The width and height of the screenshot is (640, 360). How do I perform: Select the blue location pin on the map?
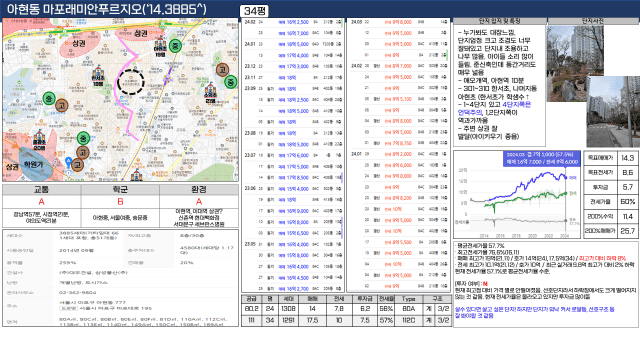pos(69,162)
